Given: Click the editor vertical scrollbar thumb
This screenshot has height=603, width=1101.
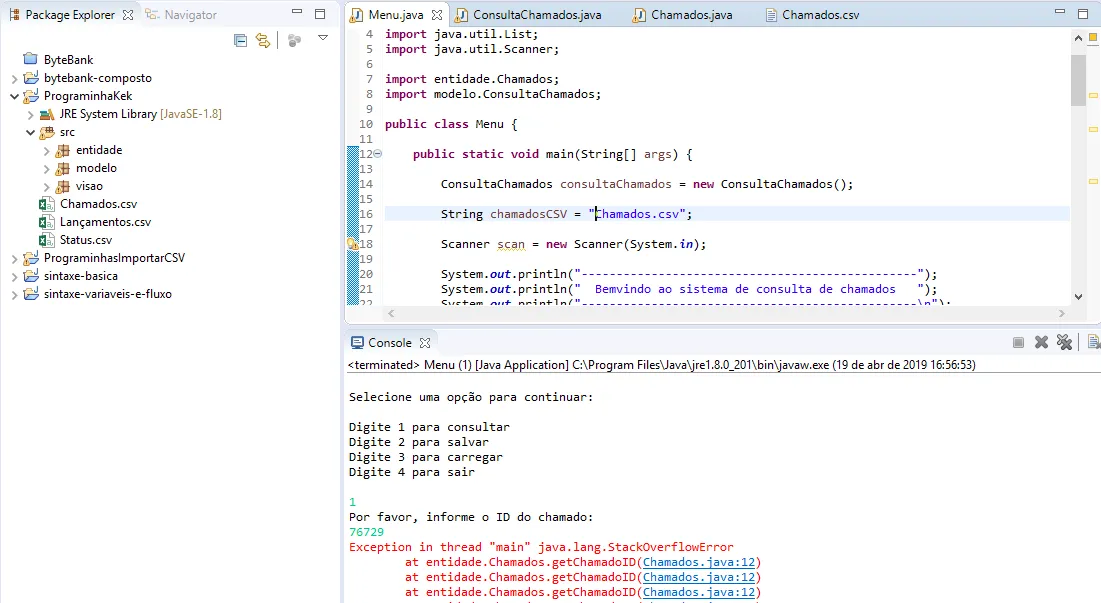Looking at the screenshot, I should 1078,79.
